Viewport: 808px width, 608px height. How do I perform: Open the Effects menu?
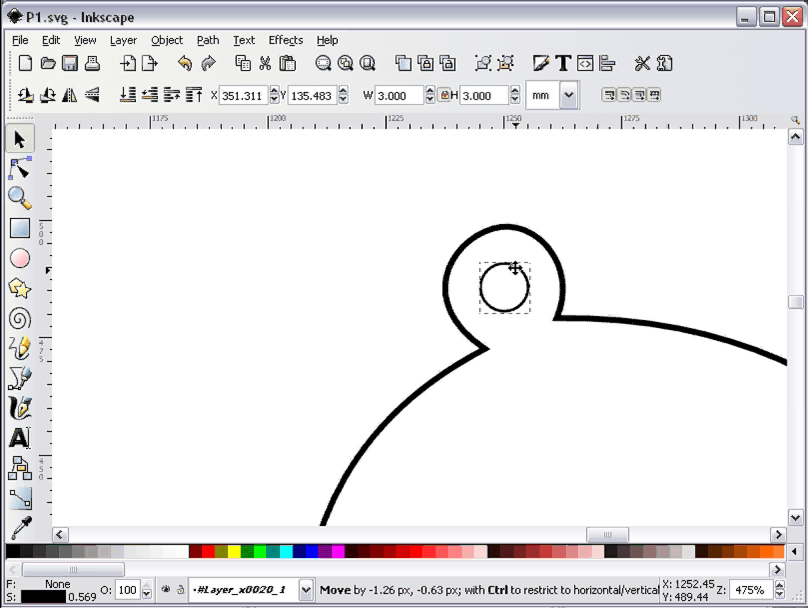pos(285,40)
